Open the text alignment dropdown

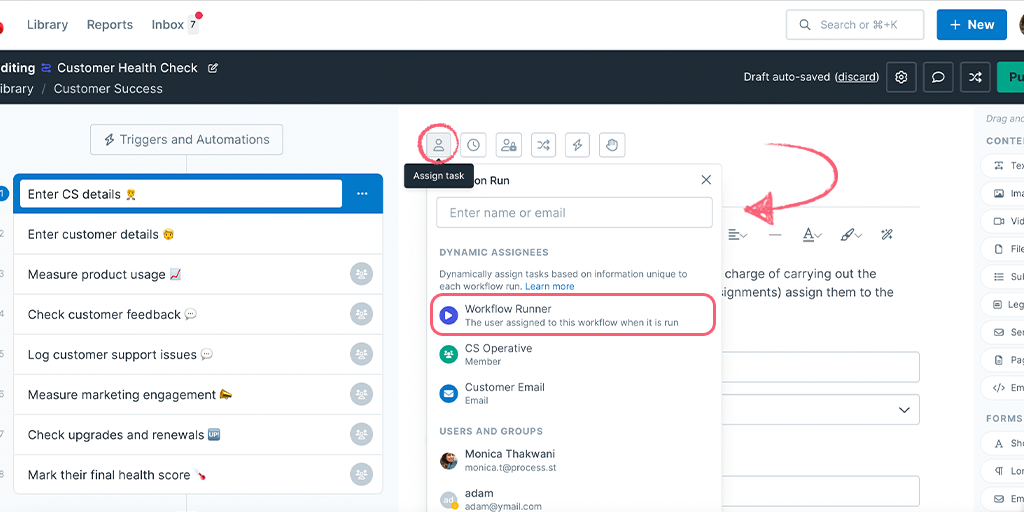[738, 235]
